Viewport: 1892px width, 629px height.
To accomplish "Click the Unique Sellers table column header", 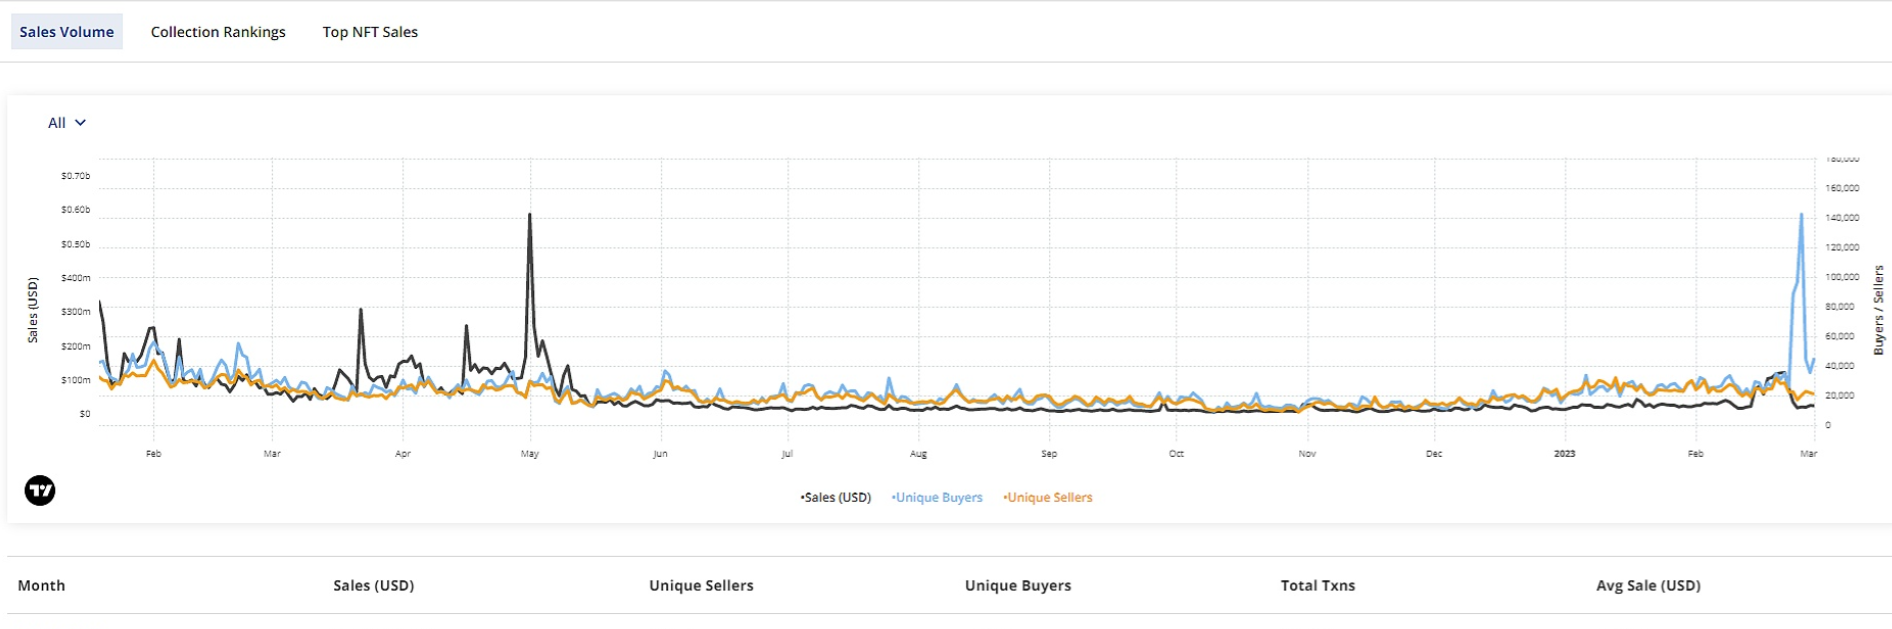I will point(701,586).
